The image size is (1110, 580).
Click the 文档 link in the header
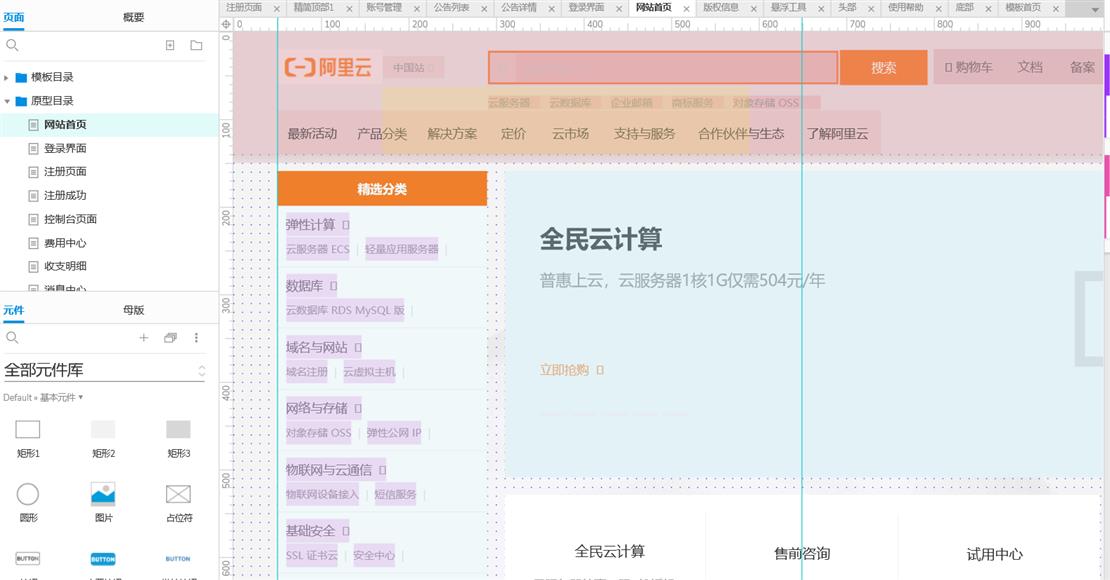click(1030, 67)
